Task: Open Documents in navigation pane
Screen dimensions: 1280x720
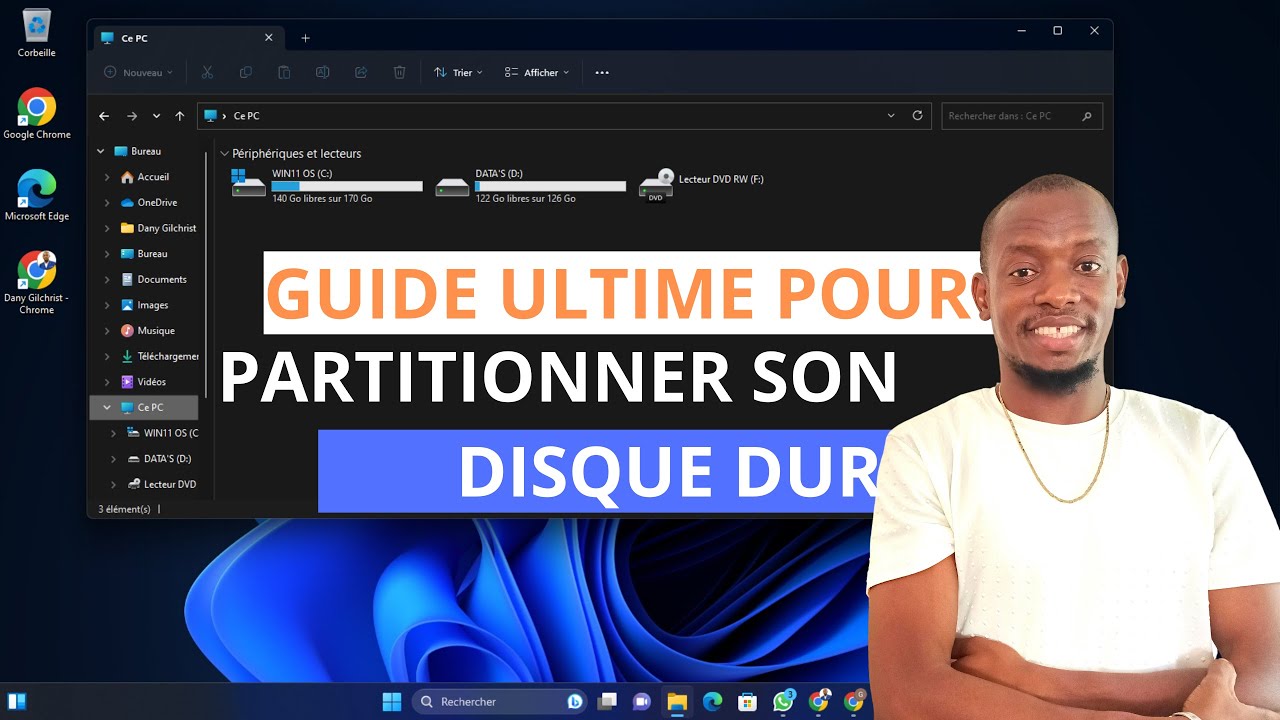Action: click(x=153, y=279)
